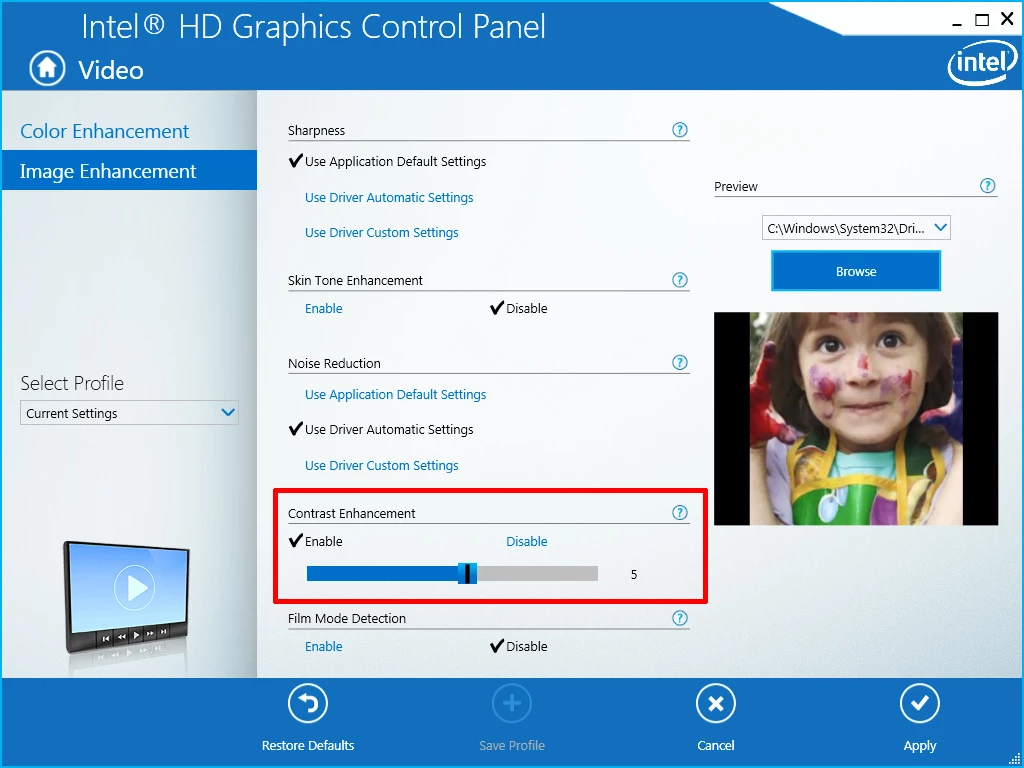Open the Sharpness help icon

(680, 129)
